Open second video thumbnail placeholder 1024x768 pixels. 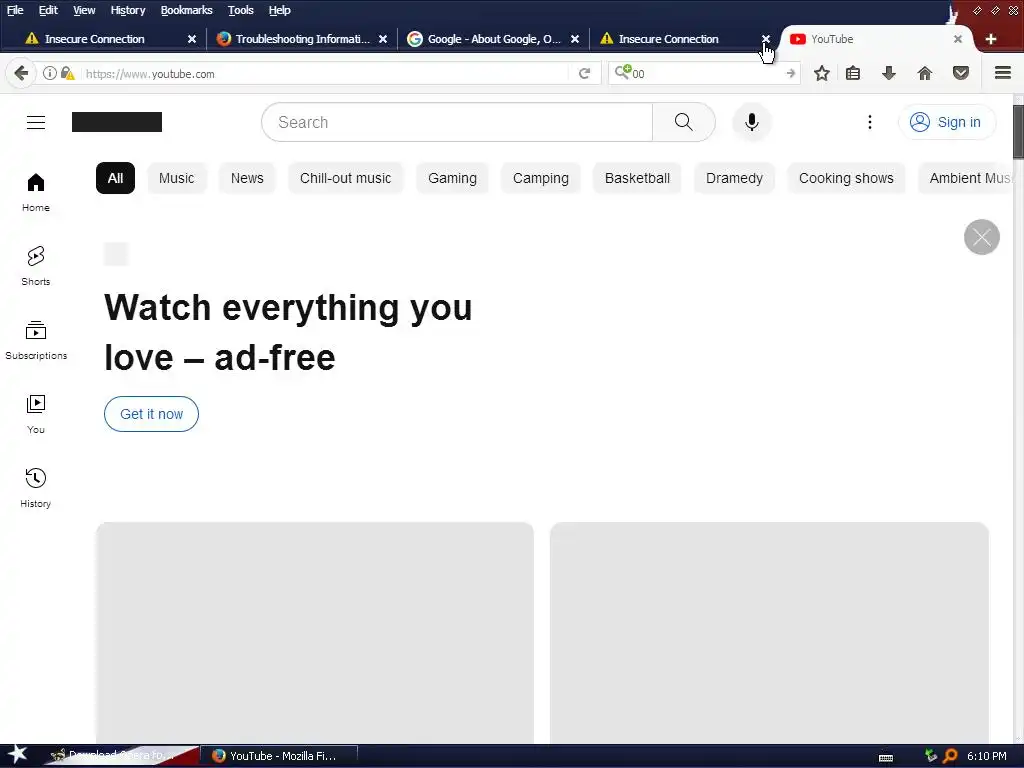click(x=769, y=632)
